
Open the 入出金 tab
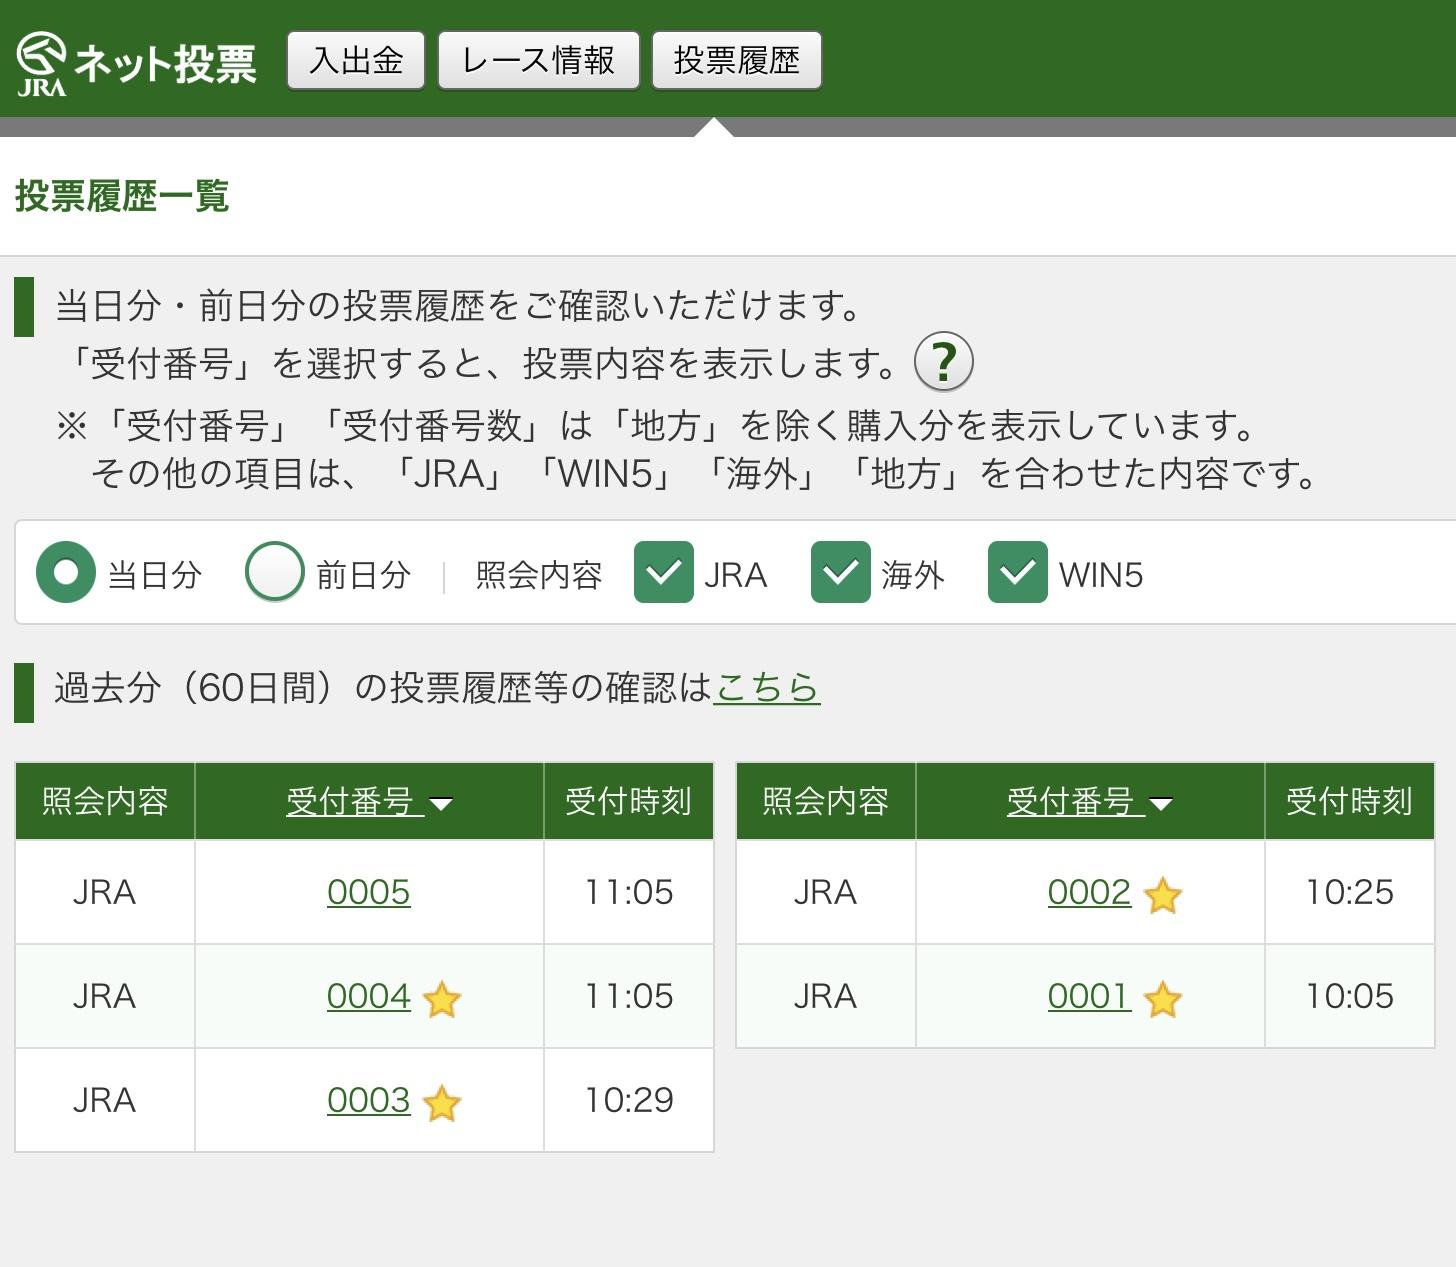tap(356, 60)
